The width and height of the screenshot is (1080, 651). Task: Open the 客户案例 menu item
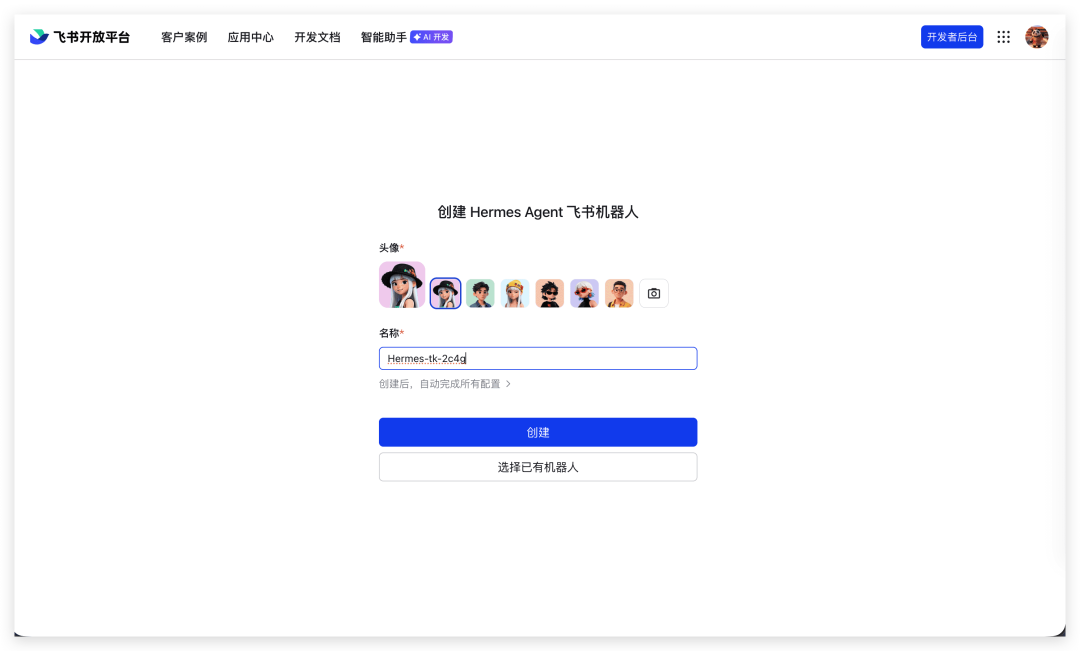pyautogui.click(x=184, y=37)
